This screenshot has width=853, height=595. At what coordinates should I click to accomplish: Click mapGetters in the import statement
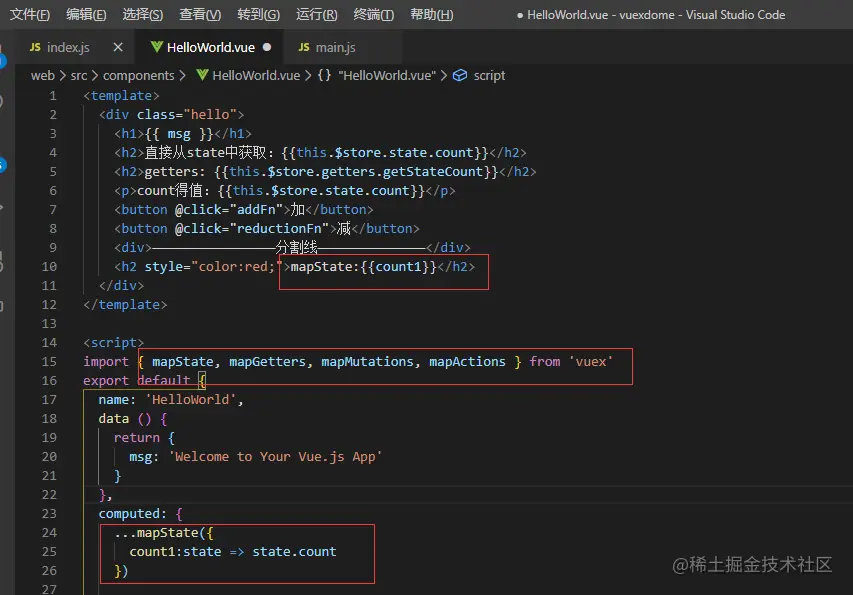(x=267, y=362)
